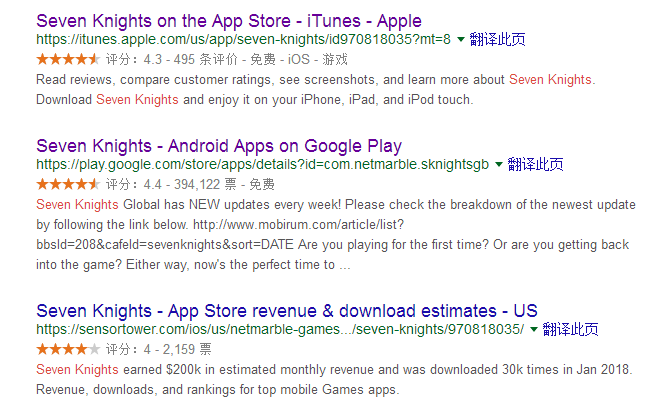Click 翻译此页 for the Sensor Tower result
The width and height of the screenshot is (660, 417).
coord(570,329)
